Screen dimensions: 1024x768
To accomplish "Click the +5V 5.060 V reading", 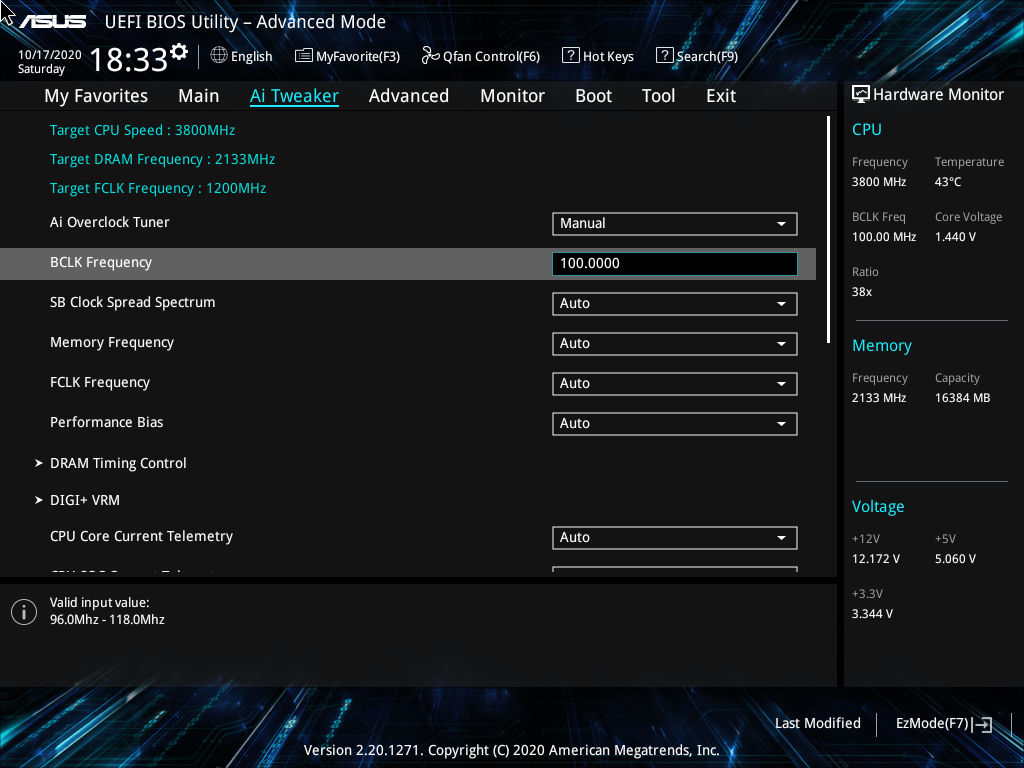I will (x=955, y=559).
